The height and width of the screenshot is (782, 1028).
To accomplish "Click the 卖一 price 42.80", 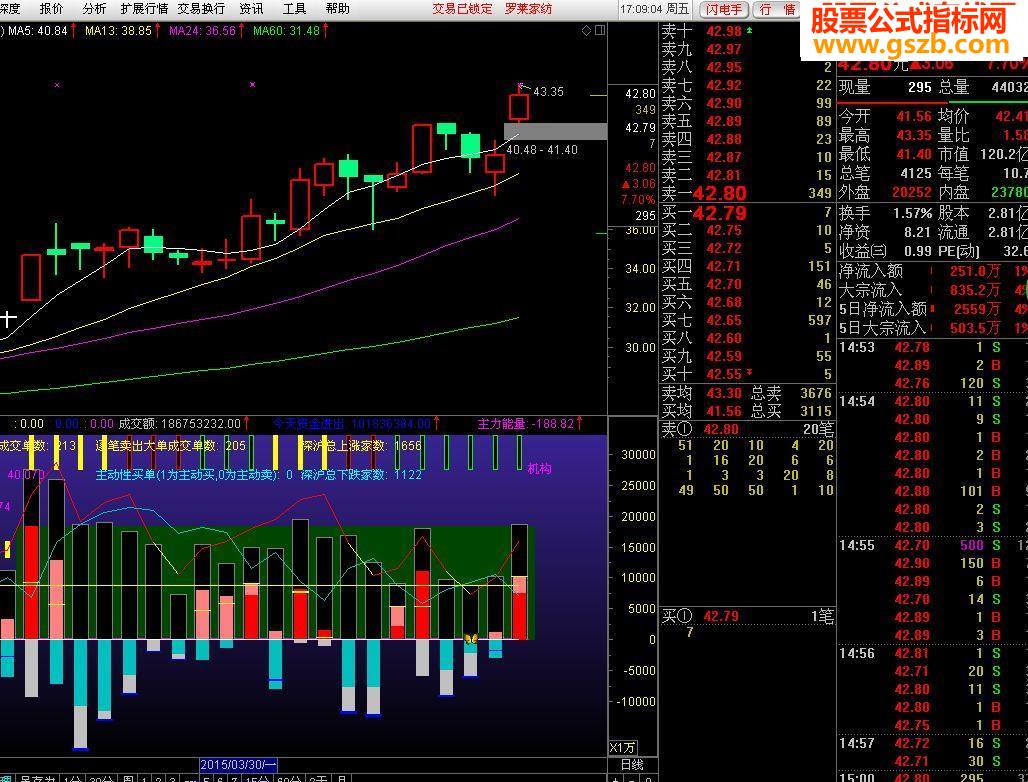I will pyautogui.click(x=719, y=193).
